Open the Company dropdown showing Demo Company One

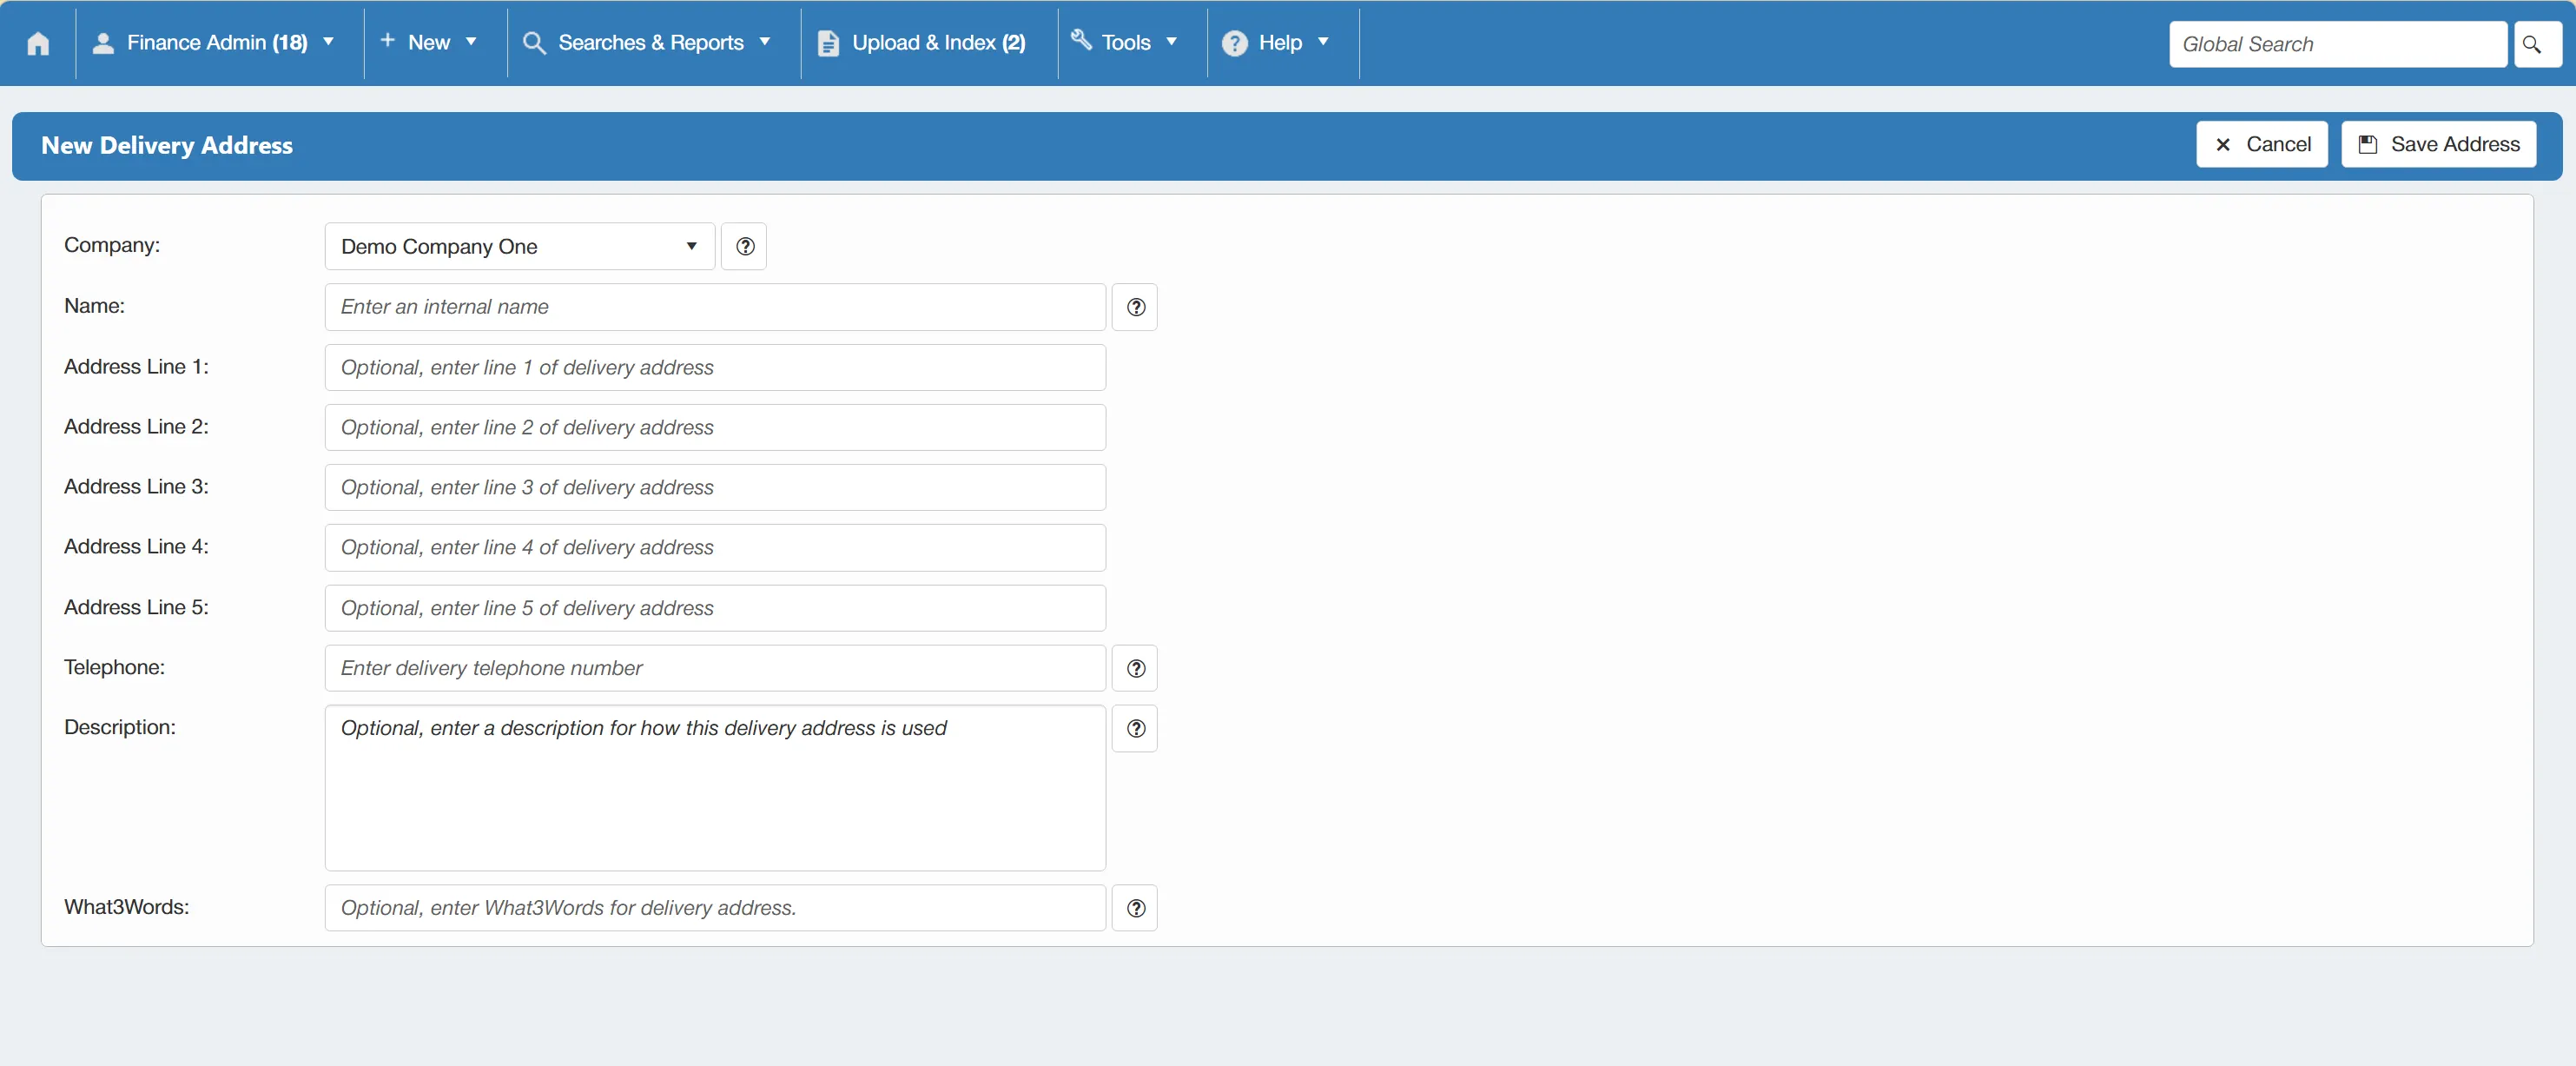tap(520, 246)
